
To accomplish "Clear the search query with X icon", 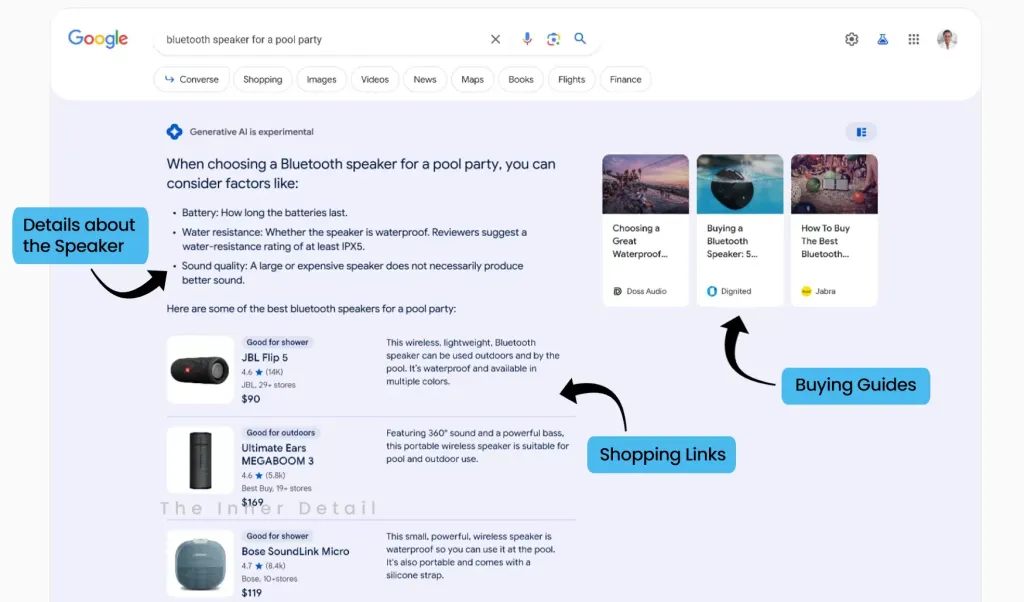I will (495, 39).
